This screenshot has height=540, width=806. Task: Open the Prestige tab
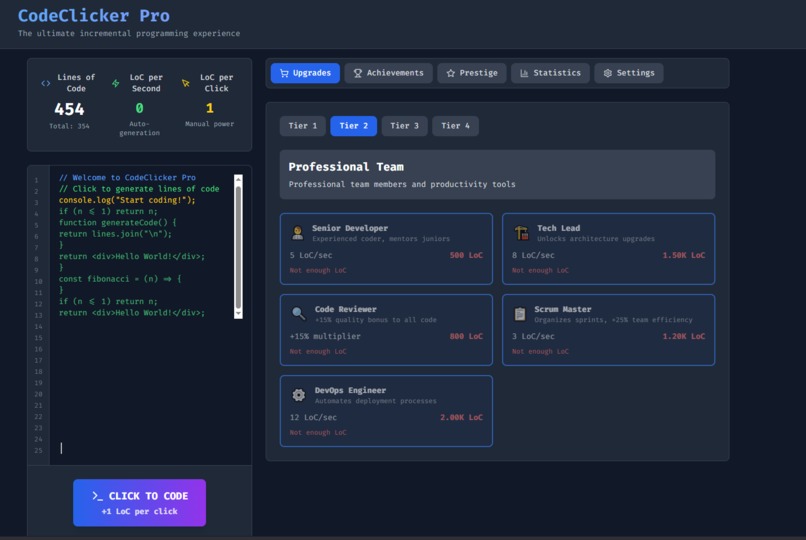[x=471, y=73]
